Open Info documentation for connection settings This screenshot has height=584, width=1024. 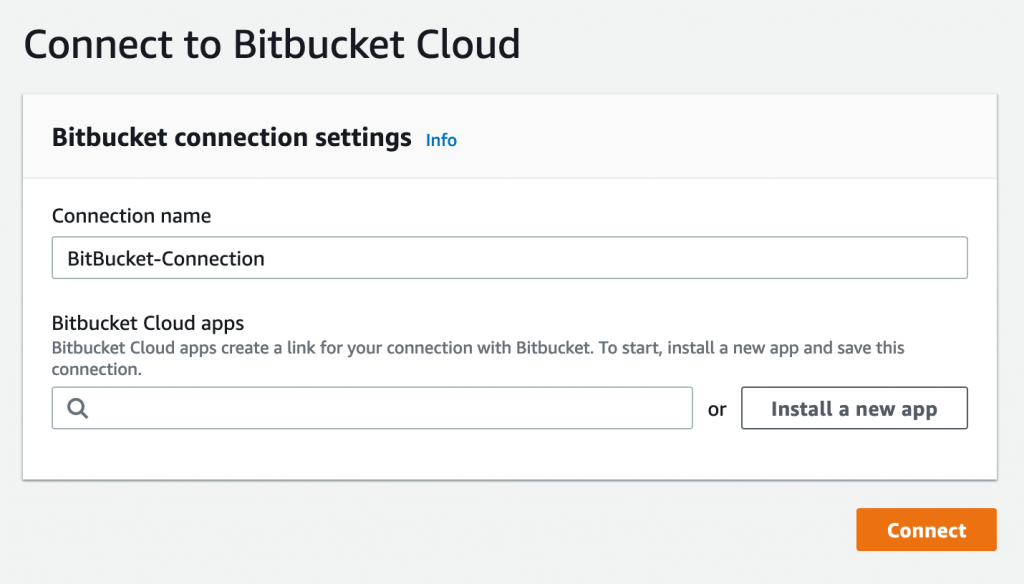(x=441, y=140)
